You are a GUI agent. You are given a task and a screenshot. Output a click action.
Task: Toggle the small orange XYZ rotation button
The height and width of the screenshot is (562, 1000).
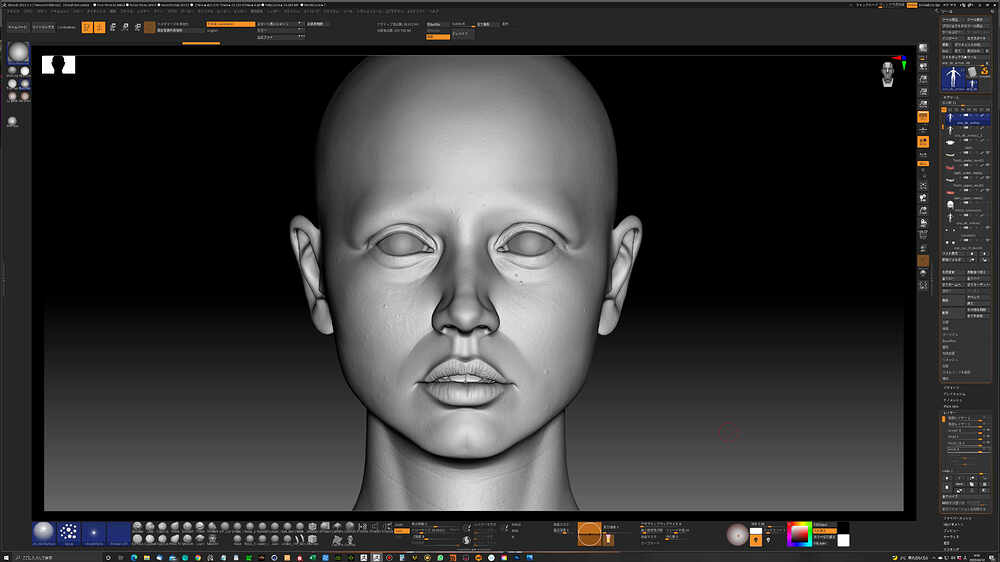pyautogui.click(x=923, y=164)
